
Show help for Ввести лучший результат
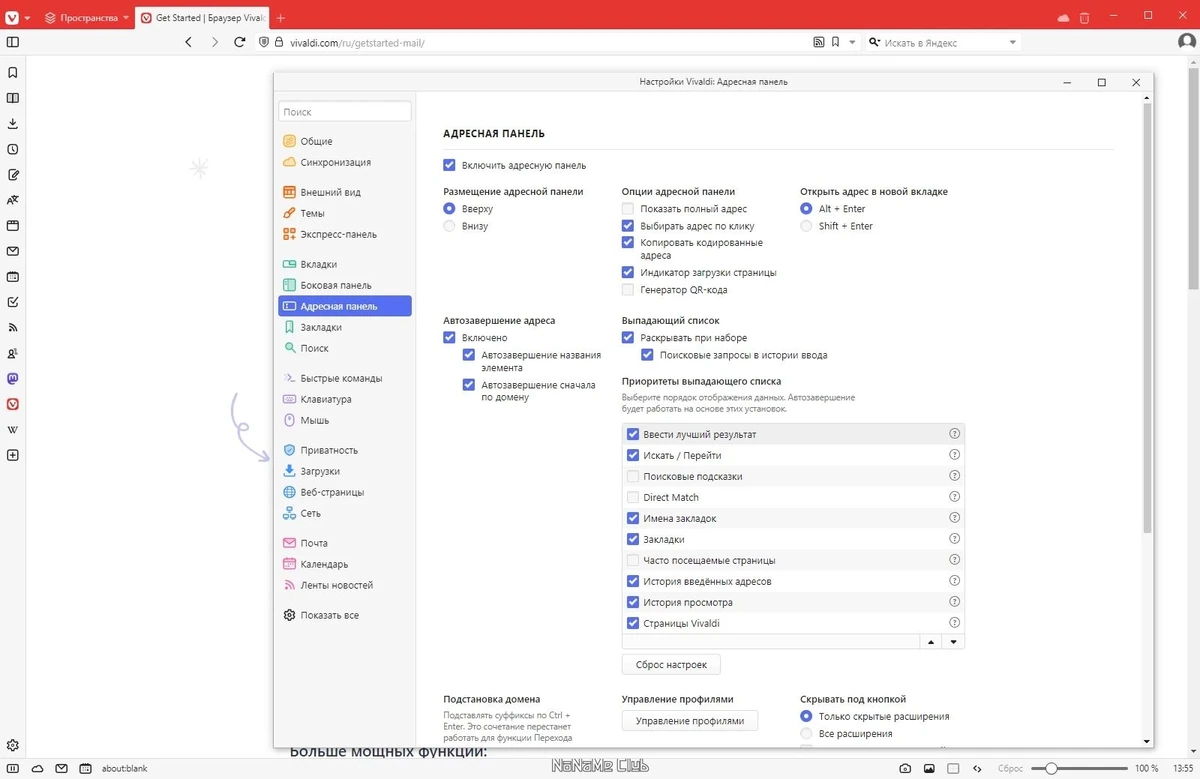(x=954, y=434)
